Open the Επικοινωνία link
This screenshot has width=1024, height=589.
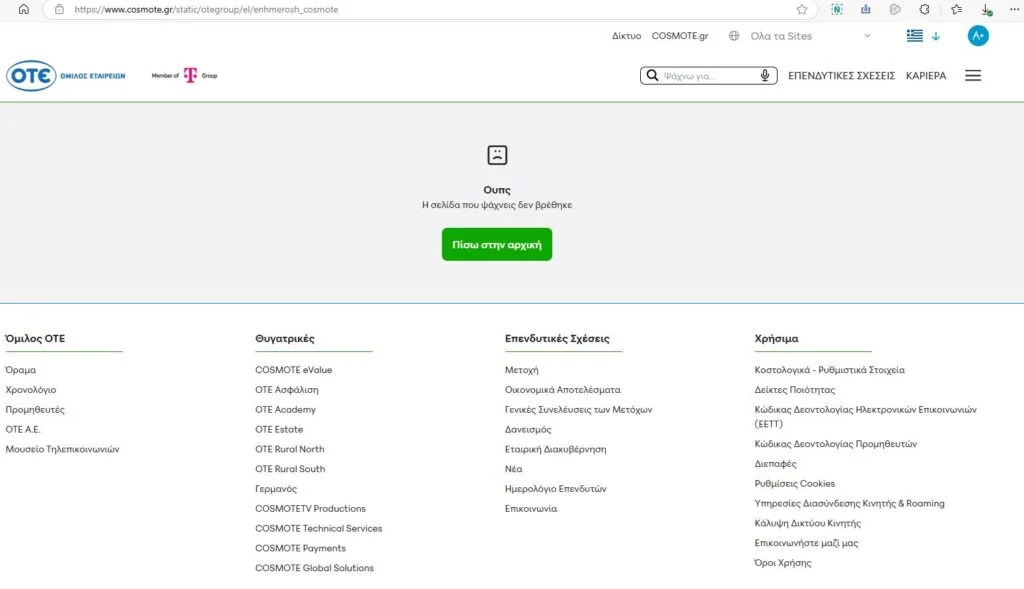(x=530, y=509)
